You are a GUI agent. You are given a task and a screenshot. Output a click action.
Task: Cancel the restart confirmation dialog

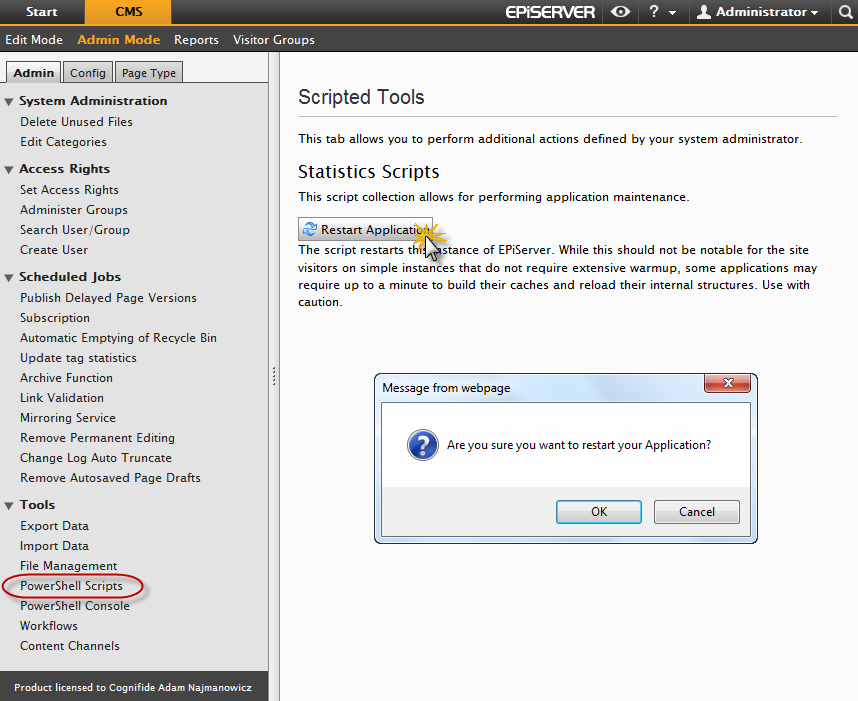[696, 511]
